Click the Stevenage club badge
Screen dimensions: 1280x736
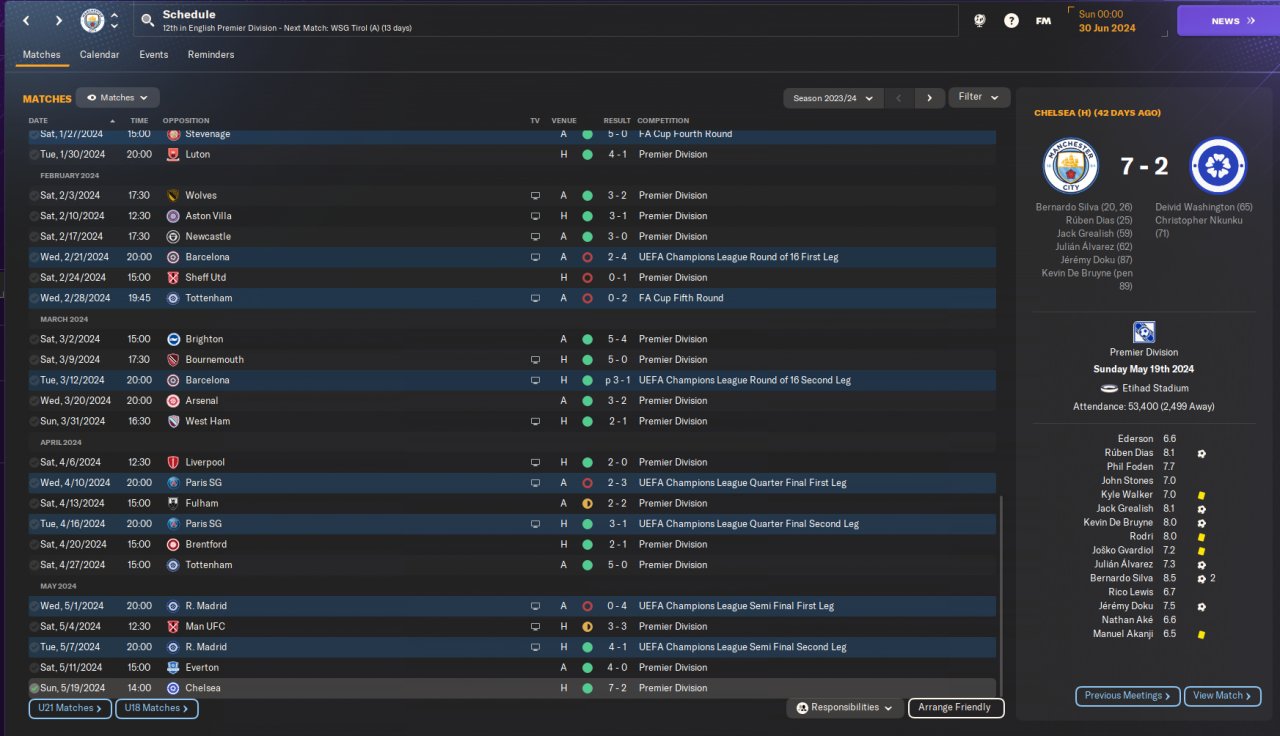click(173, 134)
